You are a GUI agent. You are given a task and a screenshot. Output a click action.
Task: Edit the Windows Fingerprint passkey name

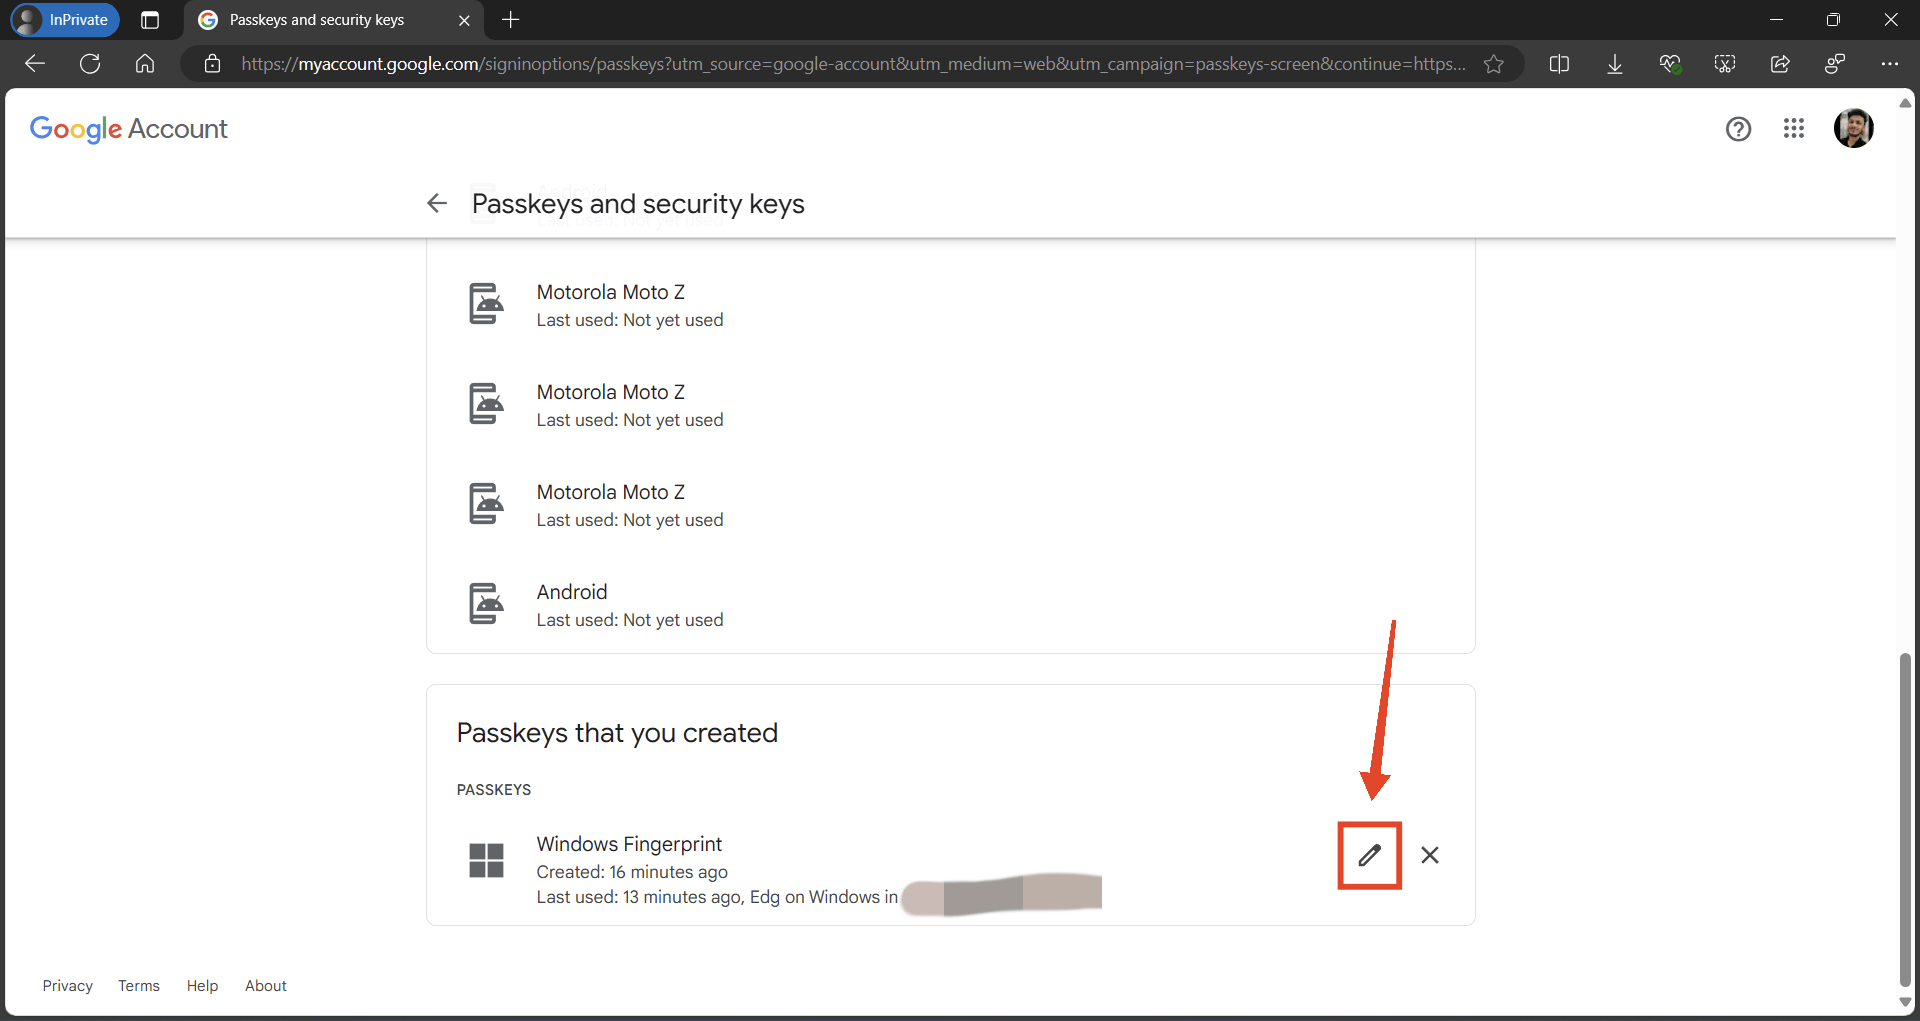point(1369,855)
